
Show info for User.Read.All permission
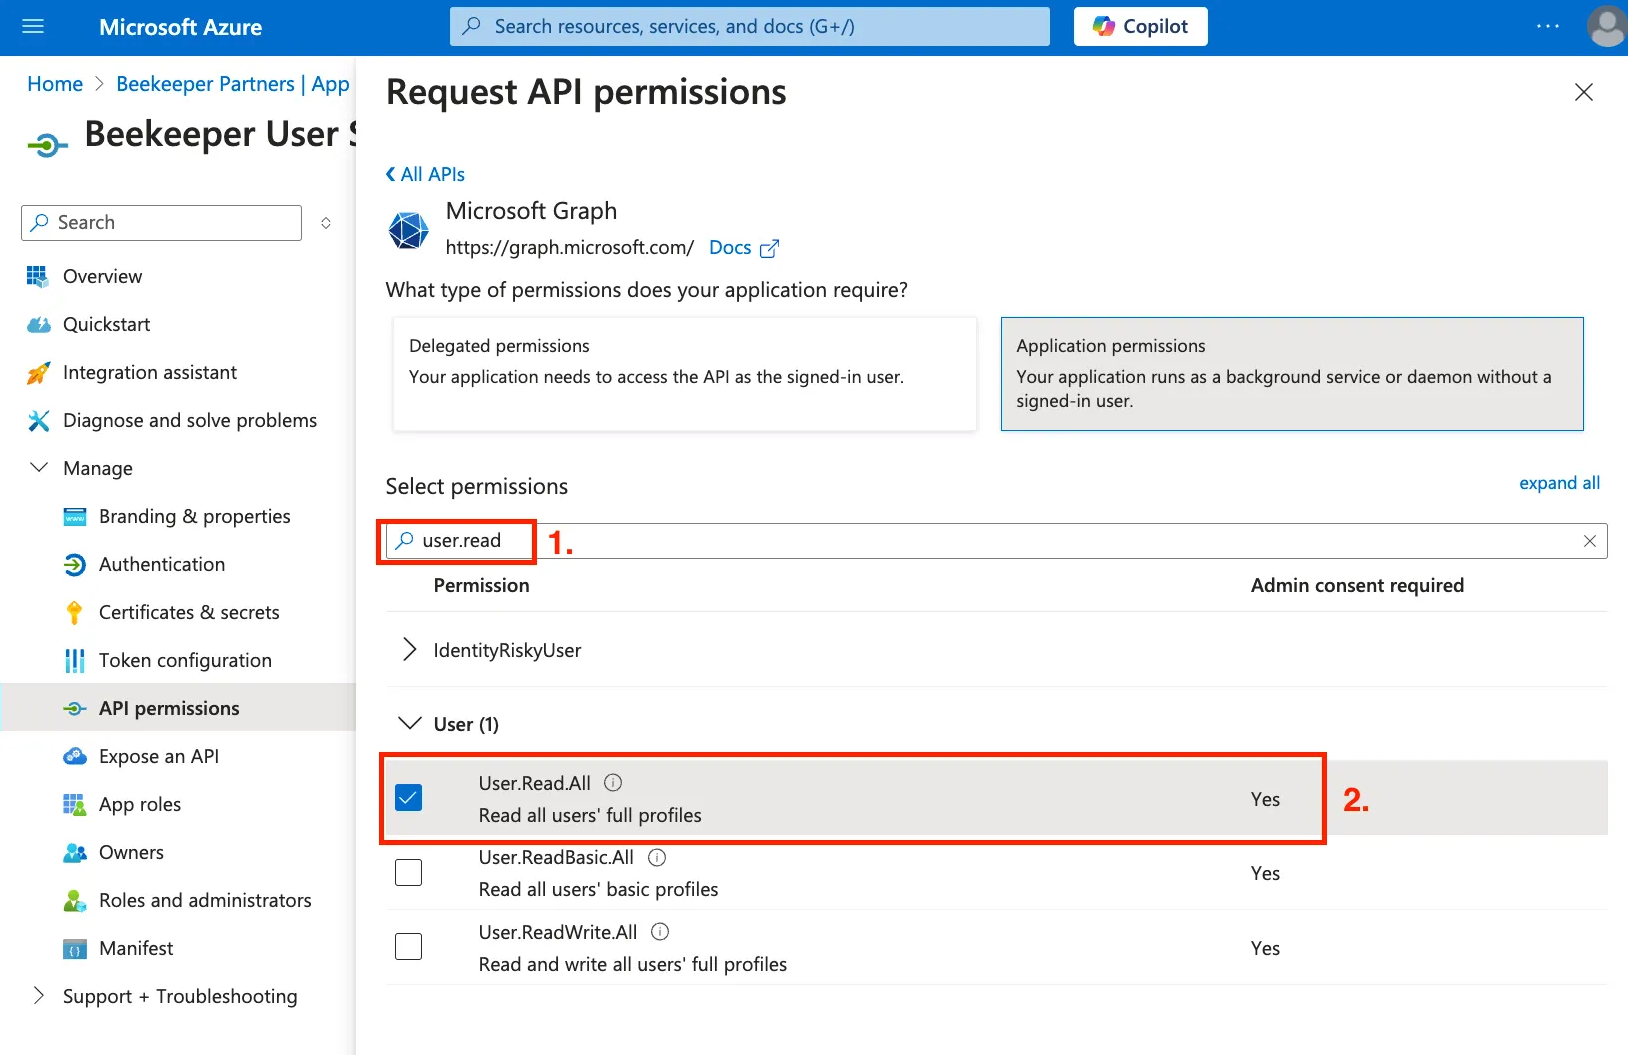(x=613, y=783)
